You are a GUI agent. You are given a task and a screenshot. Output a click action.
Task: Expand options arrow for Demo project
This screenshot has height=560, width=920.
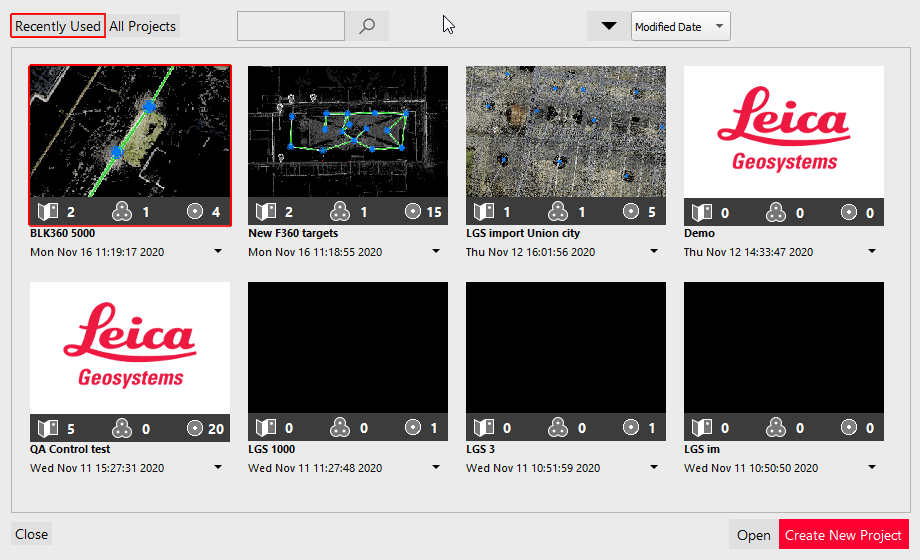pyautogui.click(x=872, y=252)
